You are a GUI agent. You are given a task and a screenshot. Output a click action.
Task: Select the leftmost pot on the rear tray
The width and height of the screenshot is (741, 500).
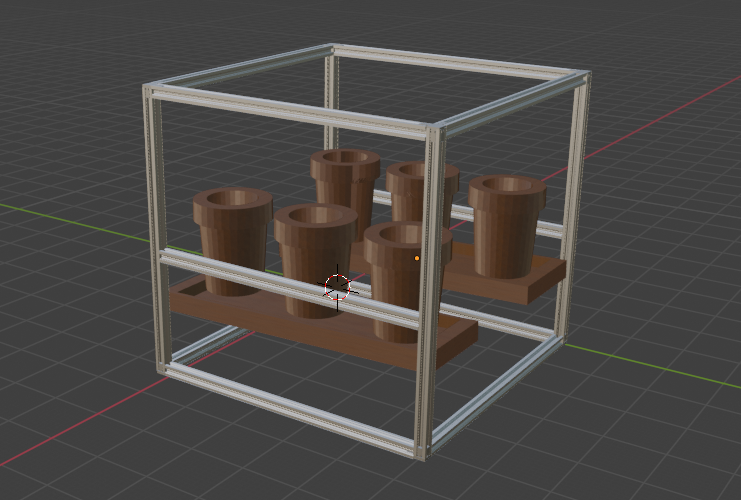[344, 180]
